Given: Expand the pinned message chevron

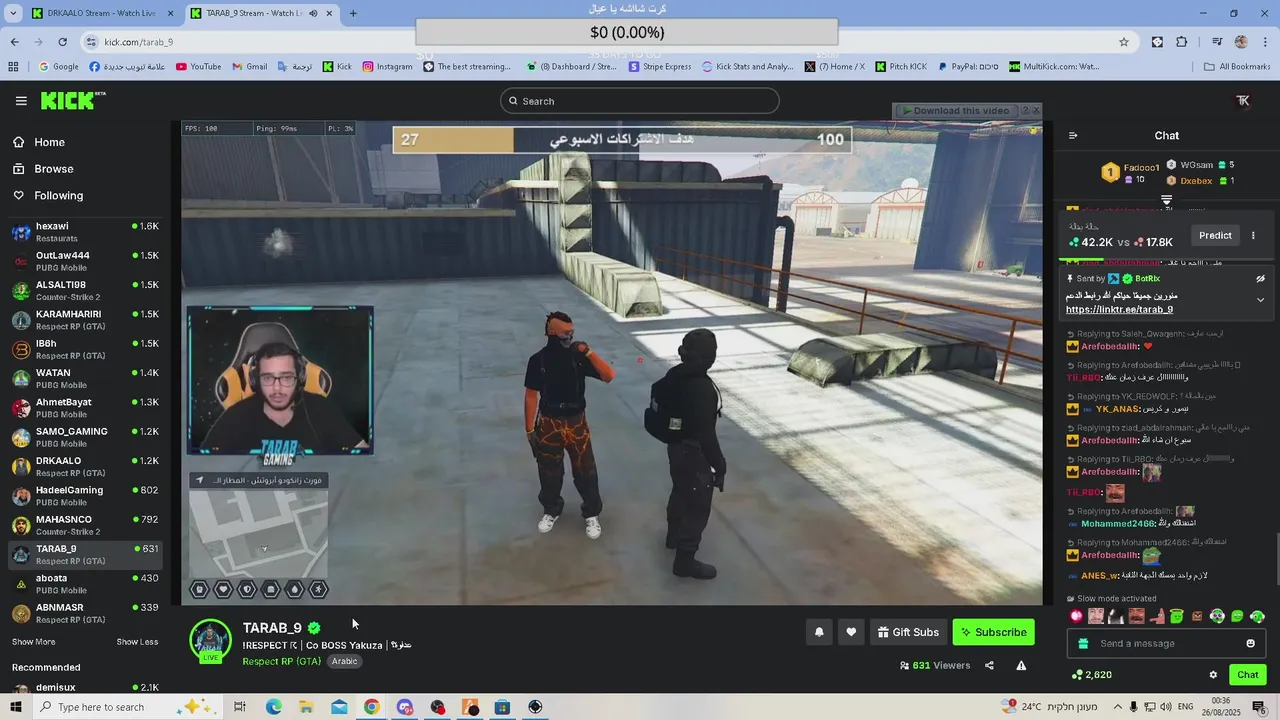Looking at the screenshot, I should coord(1260,300).
